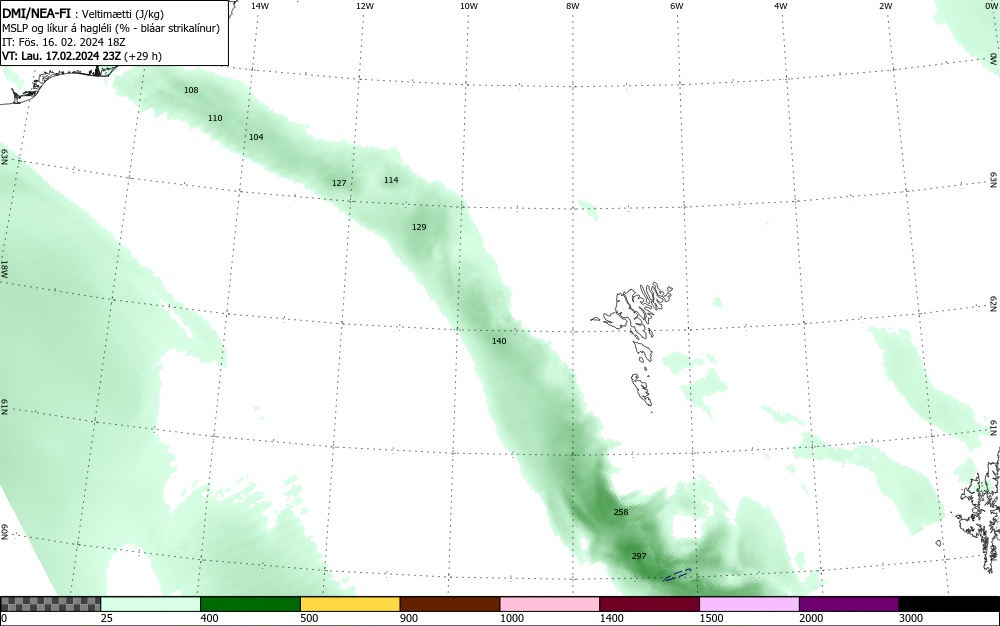1000x626 pixels.
Task: Click the legend value 500
Action: (309, 618)
